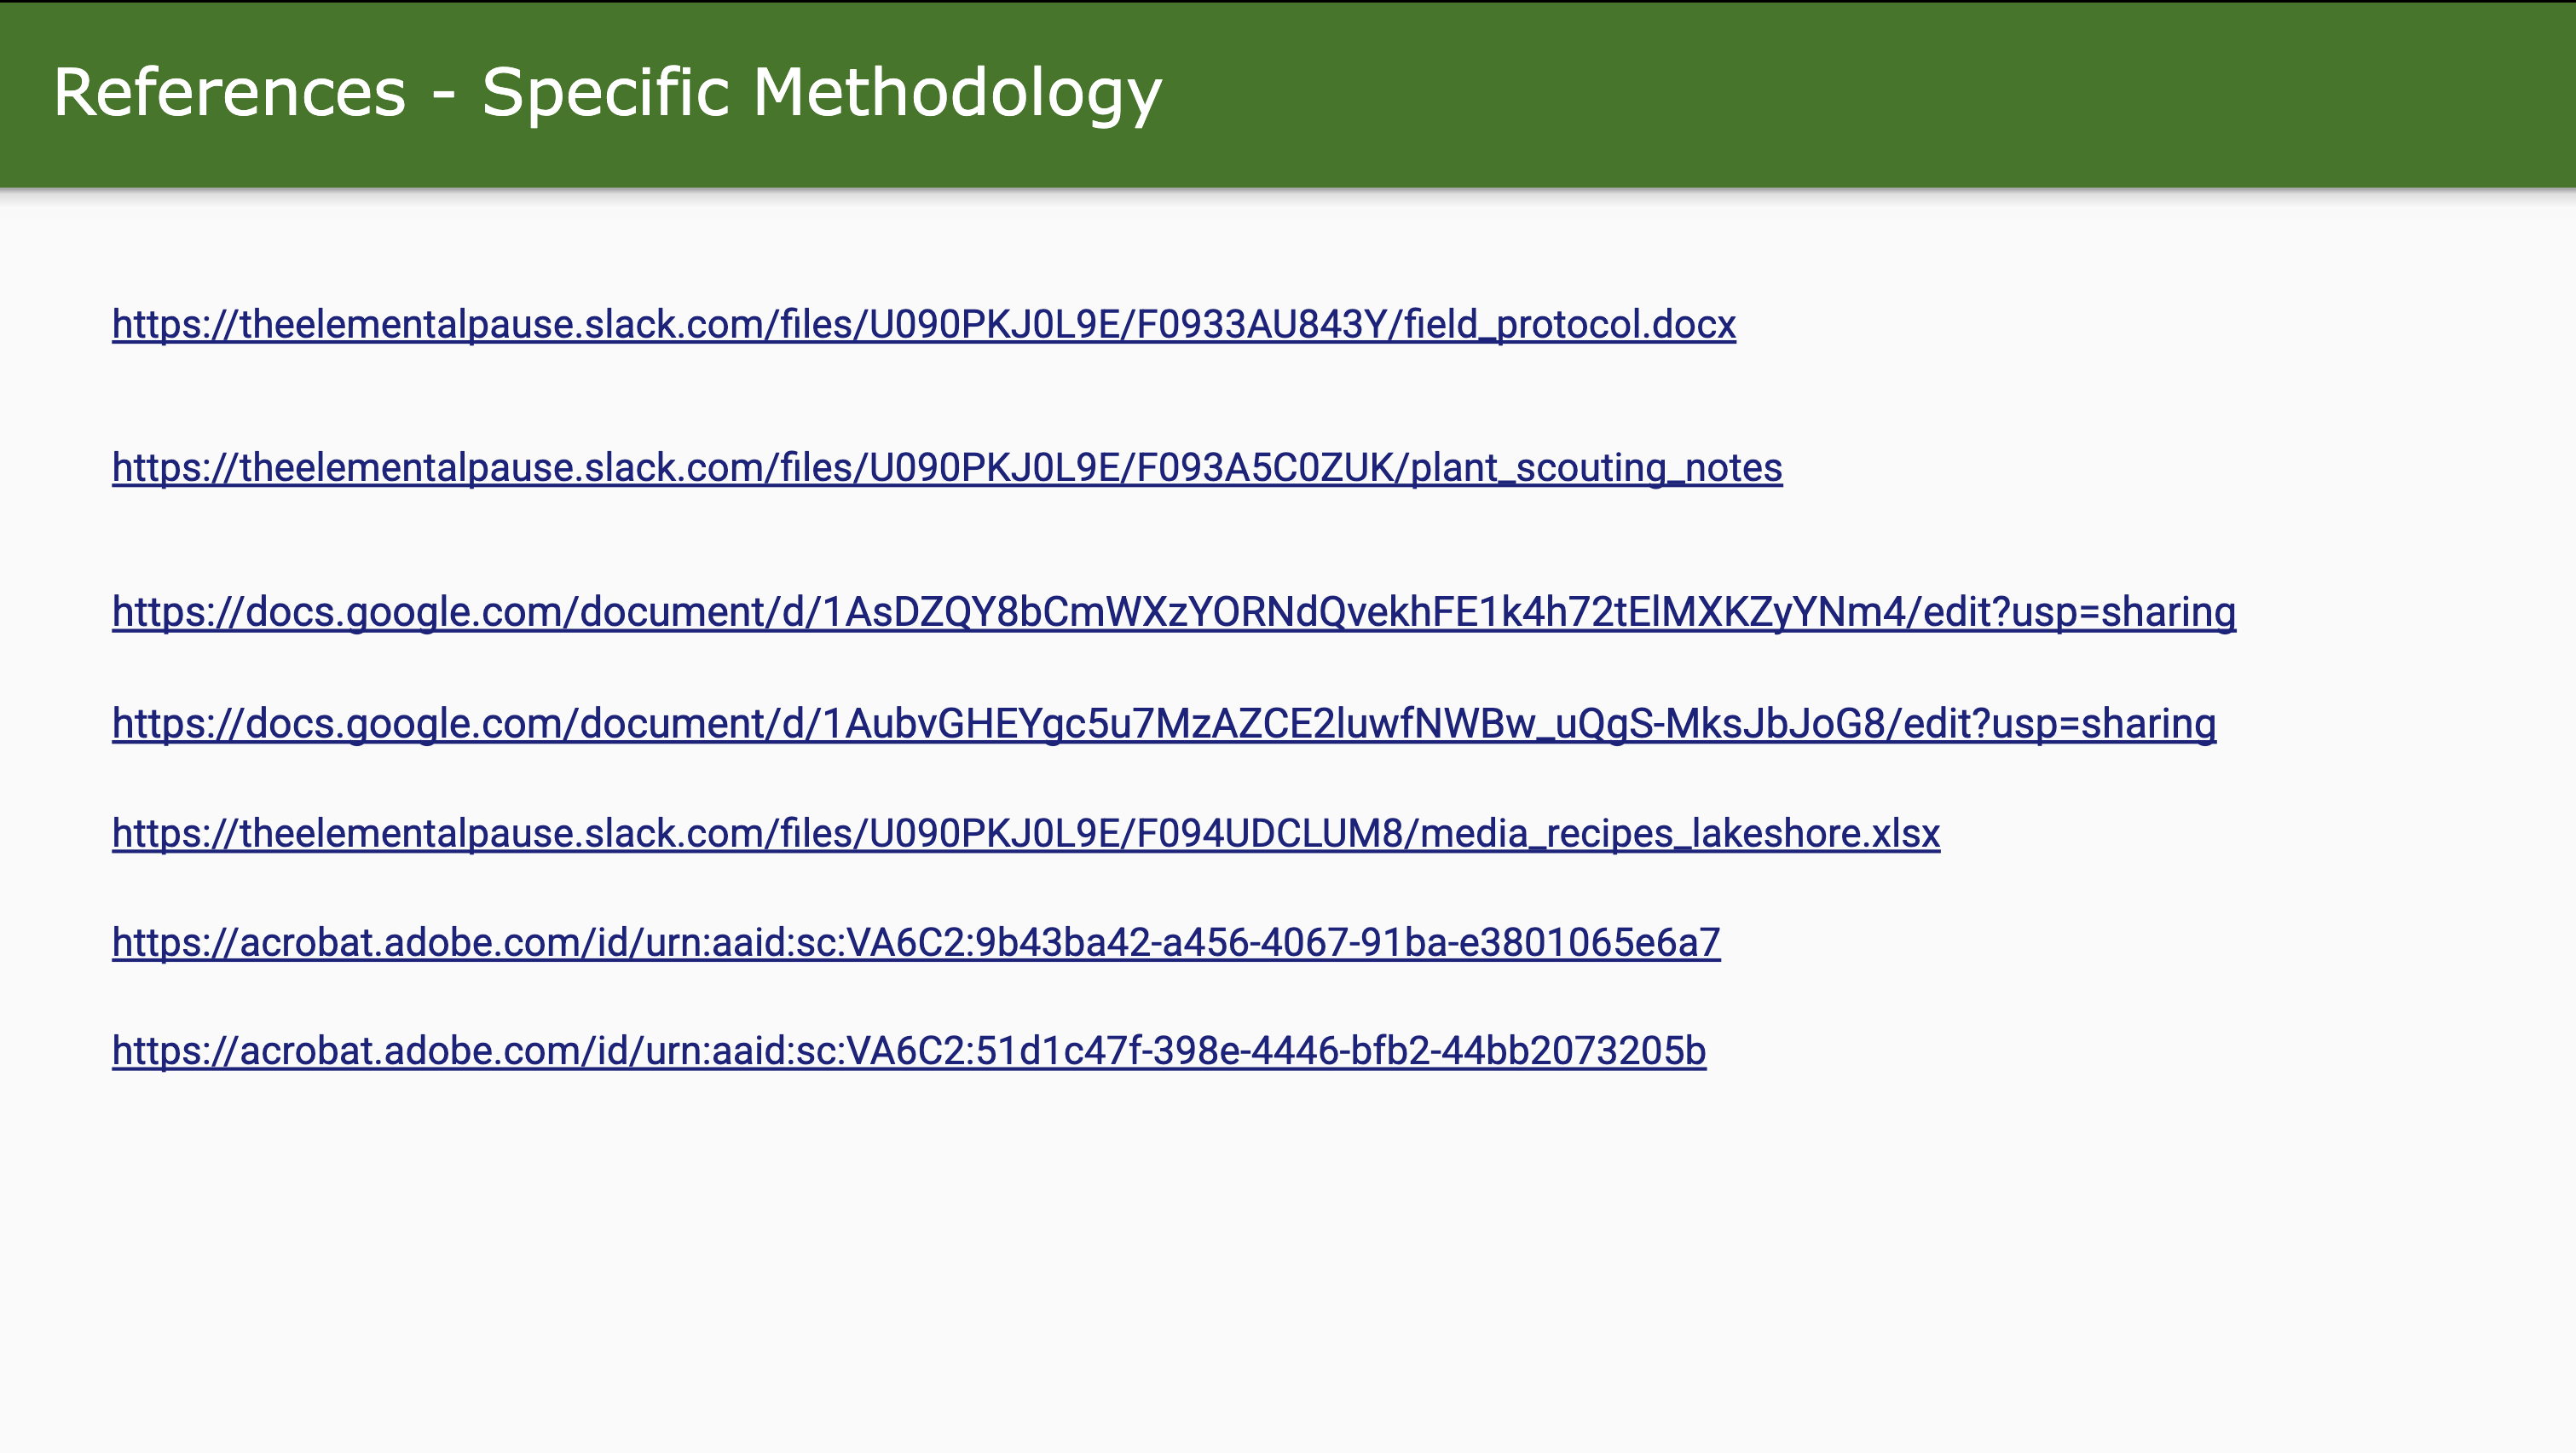Screen dimensions: 2576x1453
Task: Click the word Methodology in the title
Action: pos(957,93)
